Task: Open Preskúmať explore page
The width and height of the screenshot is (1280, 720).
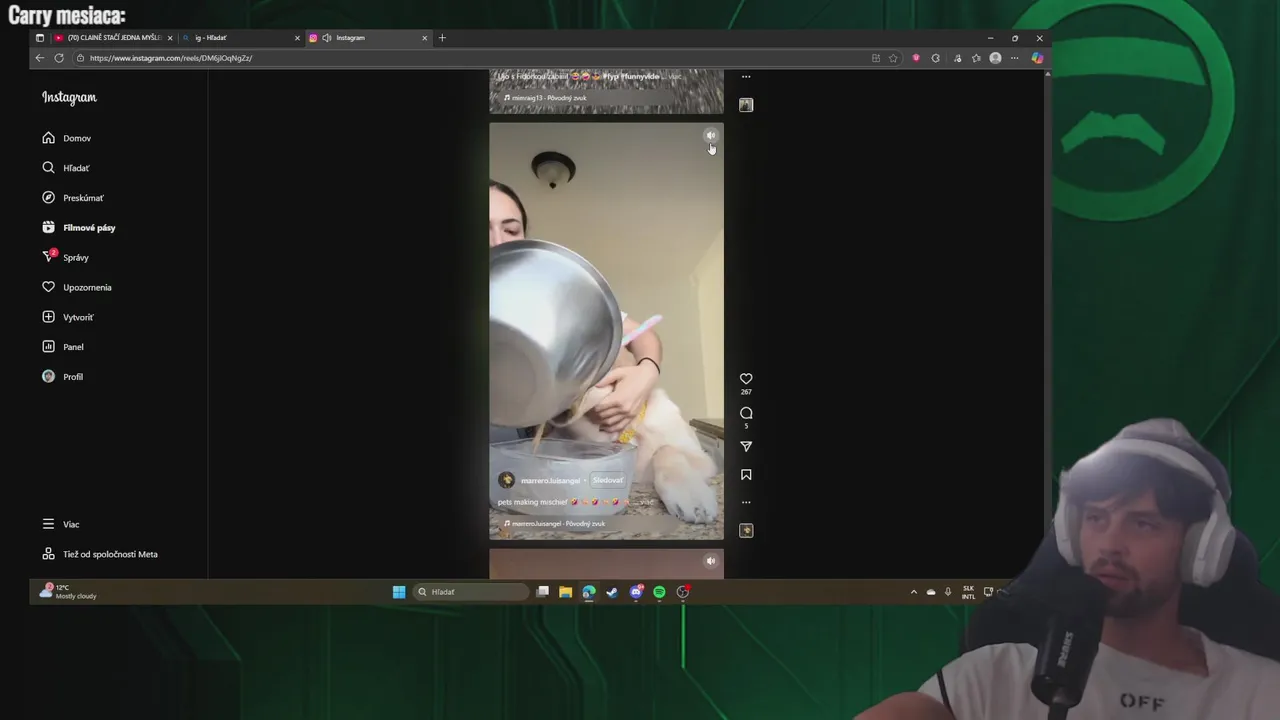Action: [73, 198]
